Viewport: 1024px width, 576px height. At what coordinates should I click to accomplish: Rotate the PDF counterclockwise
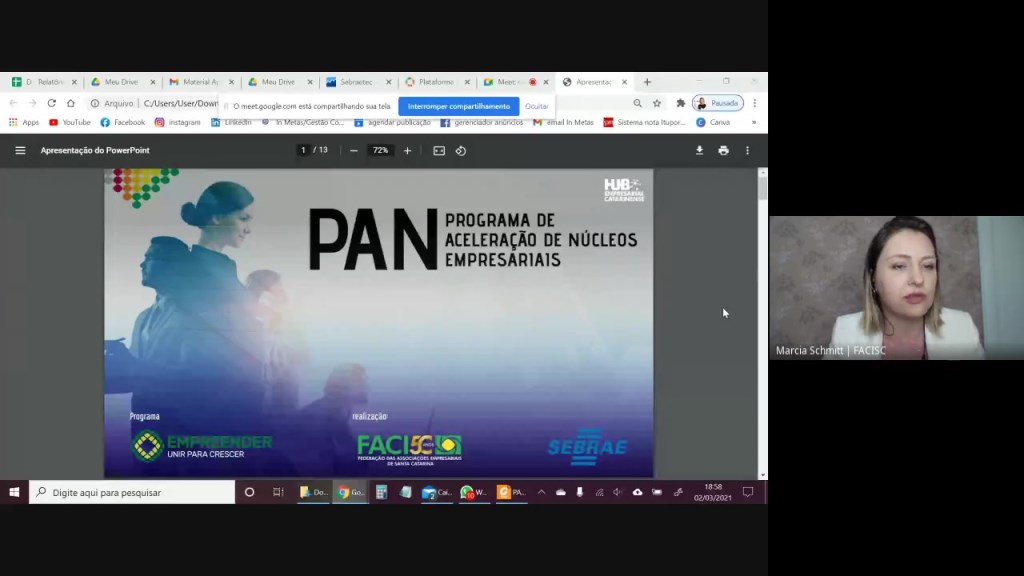(460, 151)
